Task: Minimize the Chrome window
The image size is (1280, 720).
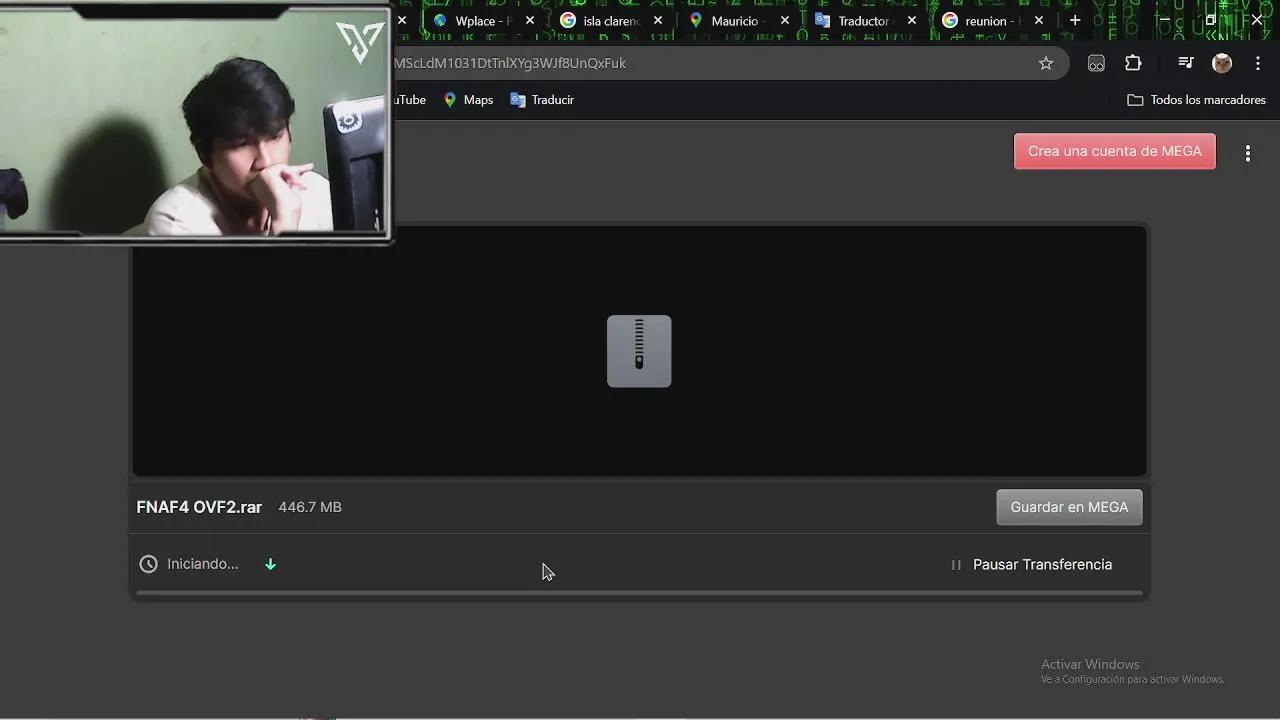Action: pyautogui.click(x=1163, y=20)
